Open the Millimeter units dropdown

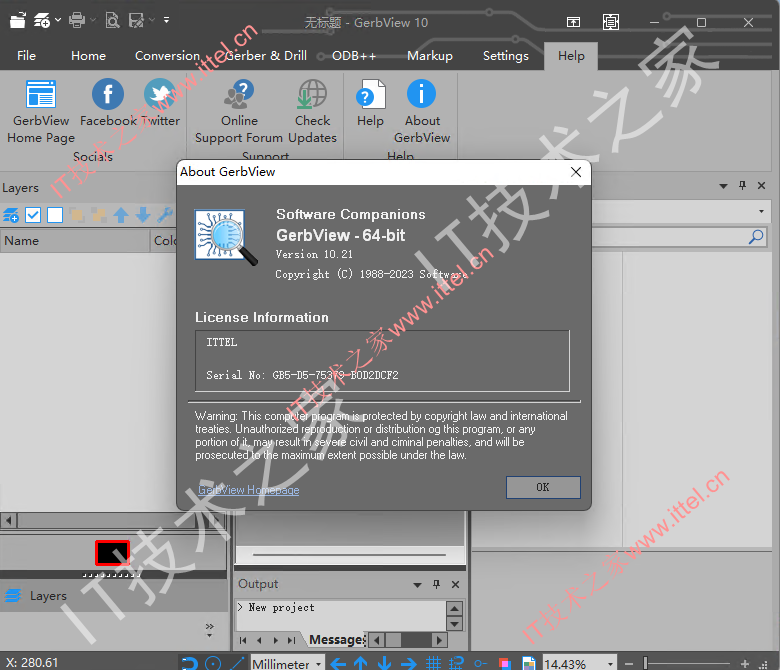click(x=318, y=664)
